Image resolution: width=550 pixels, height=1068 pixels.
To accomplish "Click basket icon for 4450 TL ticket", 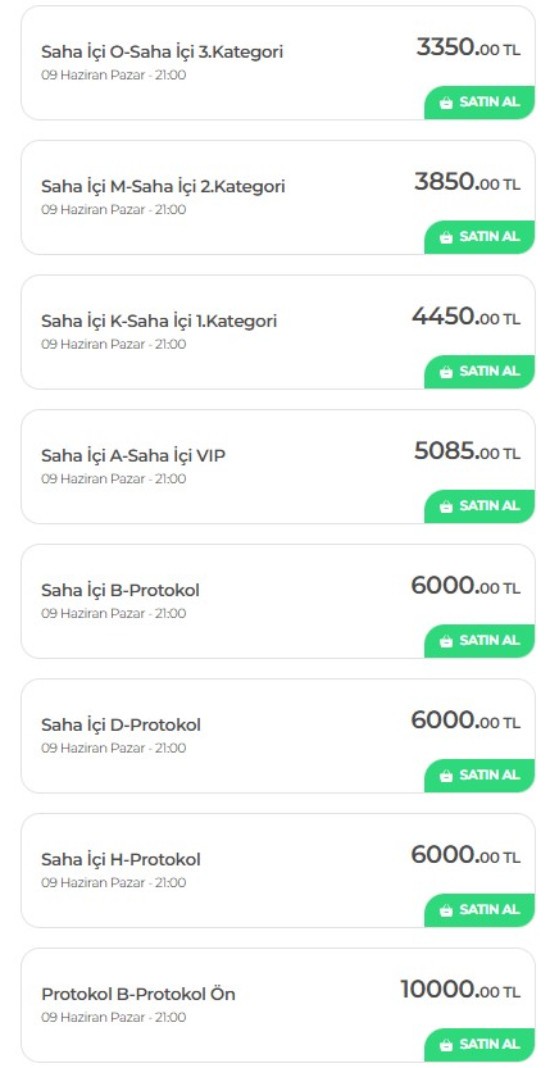I will tap(446, 372).
